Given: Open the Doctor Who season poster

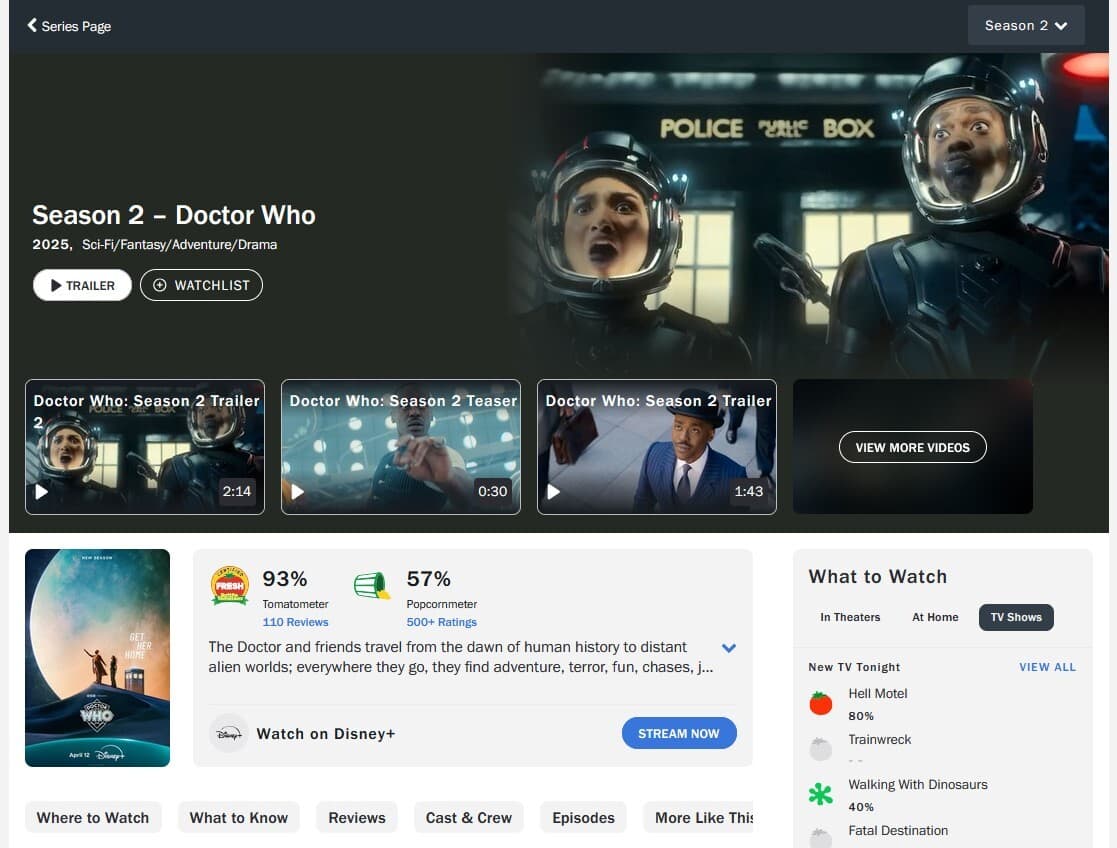Looking at the screenshot, I should pyautogui.click(x=97, y=658).
